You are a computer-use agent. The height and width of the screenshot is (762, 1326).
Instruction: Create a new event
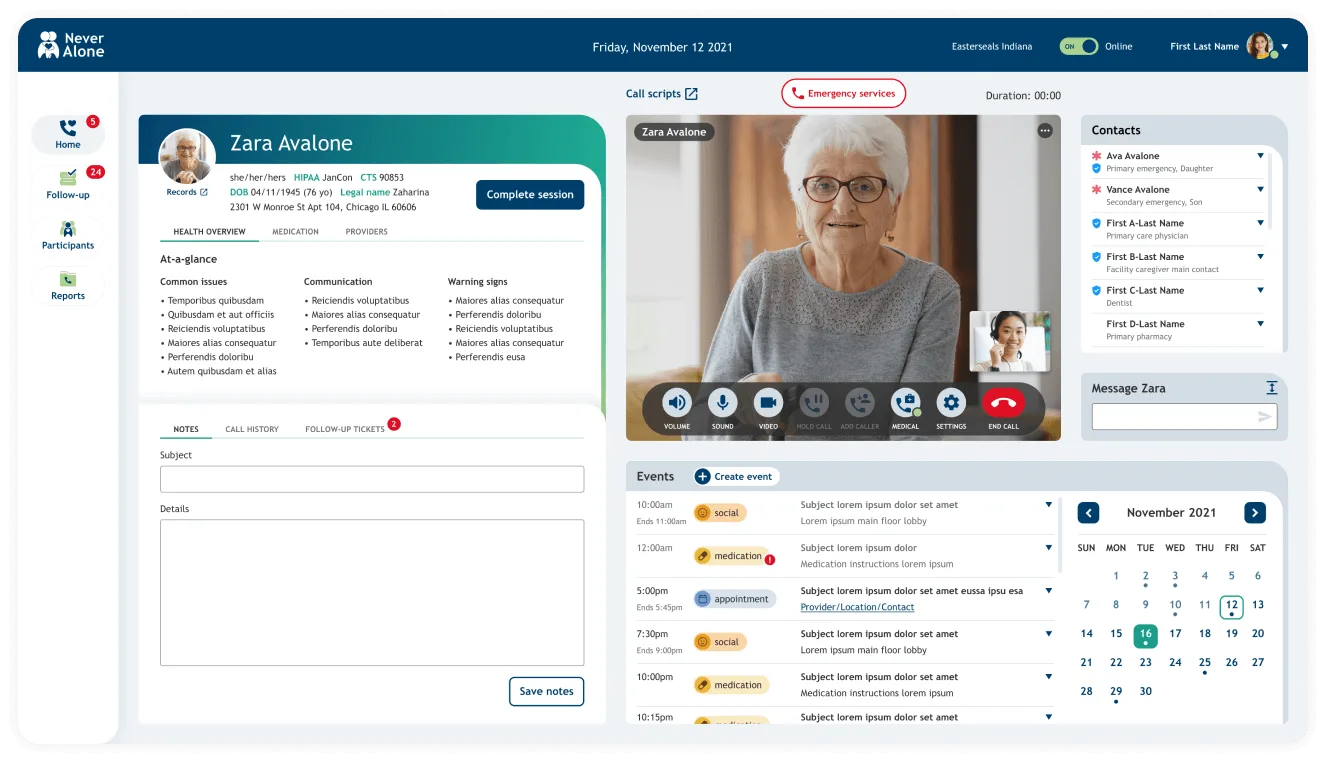[736, 476]
